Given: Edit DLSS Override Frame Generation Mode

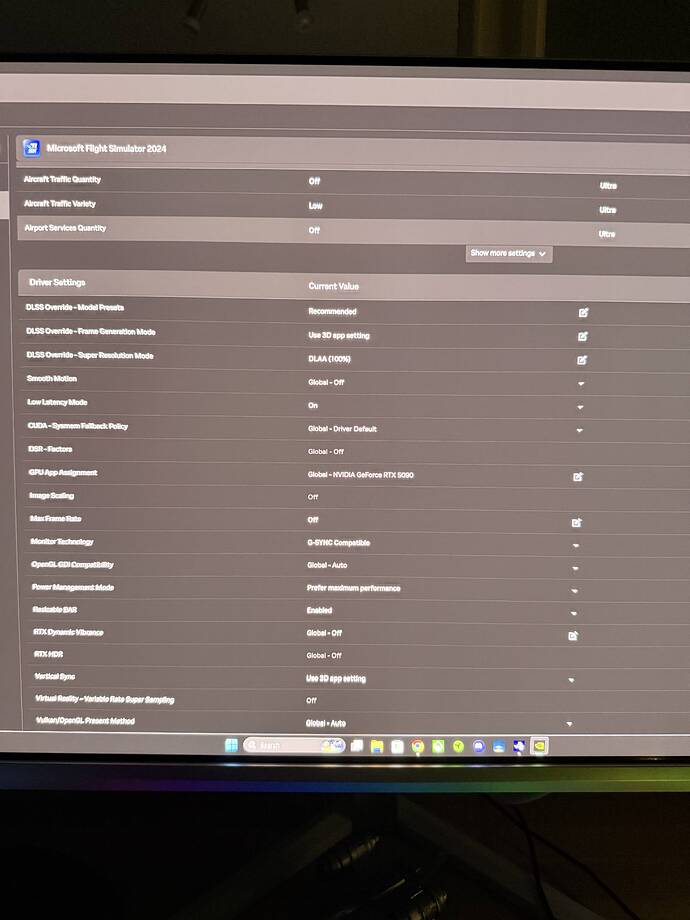Looking at the screenshot, I should (x=583, y=336).
